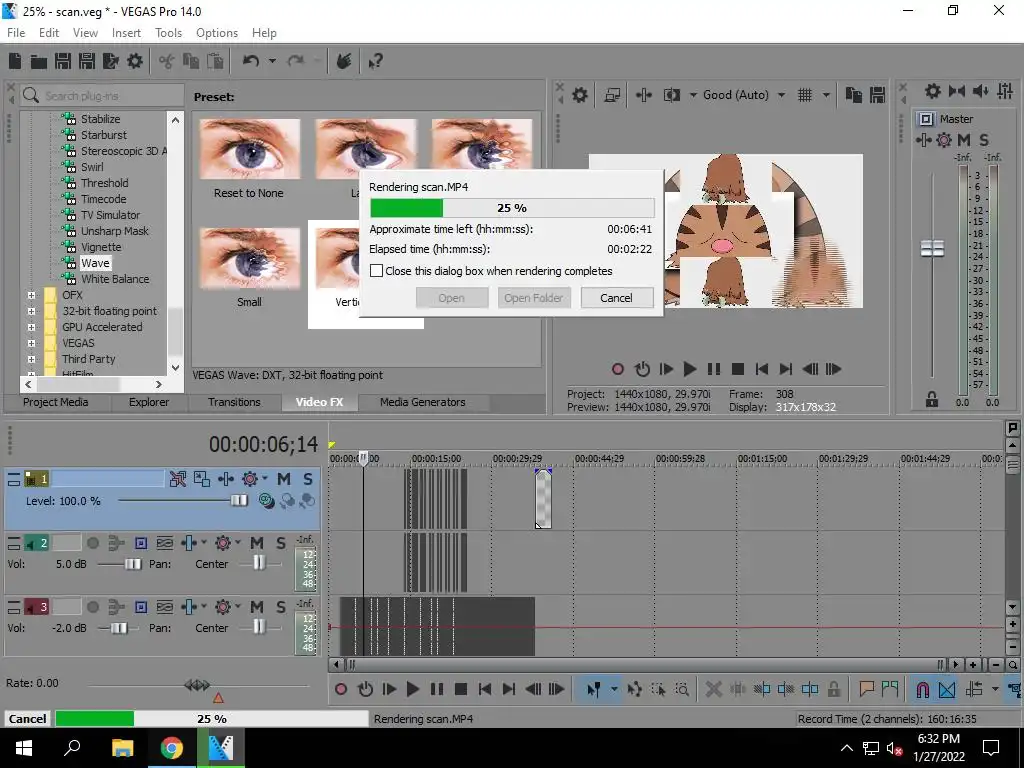
Task: Open Master bus audio properties gear
Action: pos(933,91)
